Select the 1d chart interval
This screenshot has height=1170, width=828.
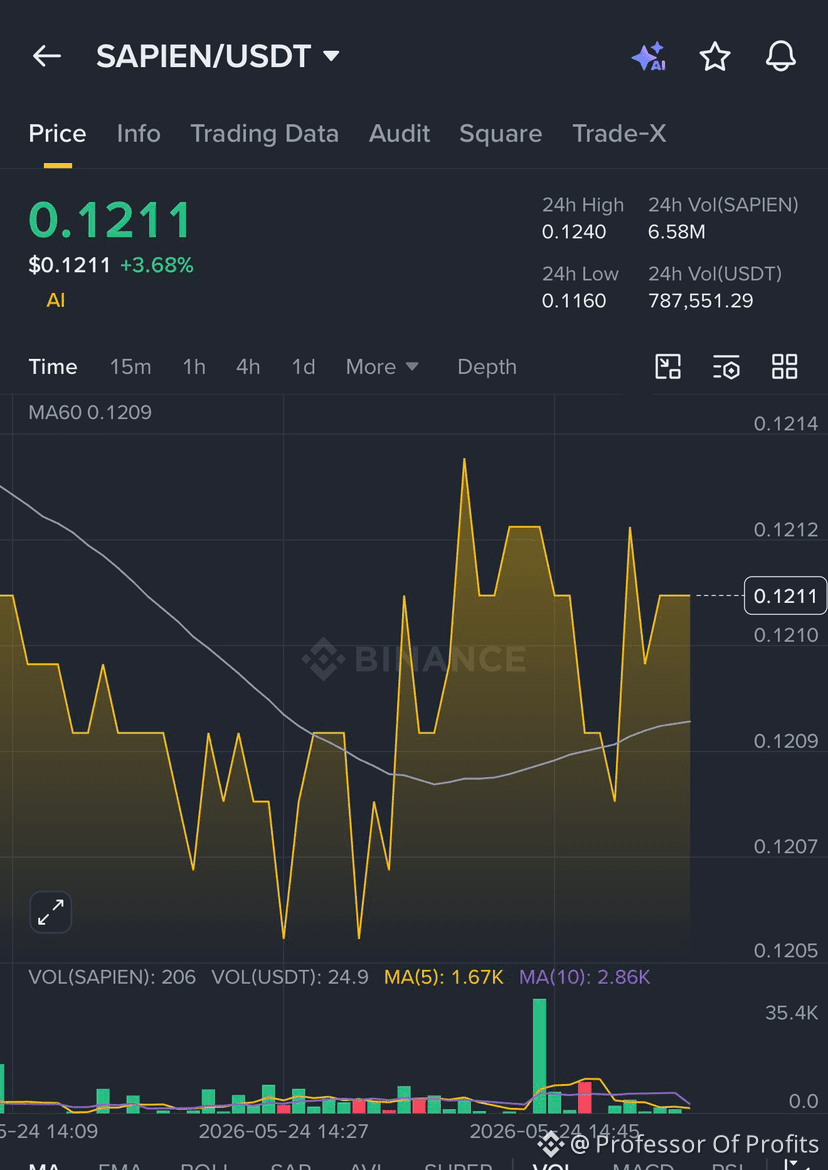(304, 367)
